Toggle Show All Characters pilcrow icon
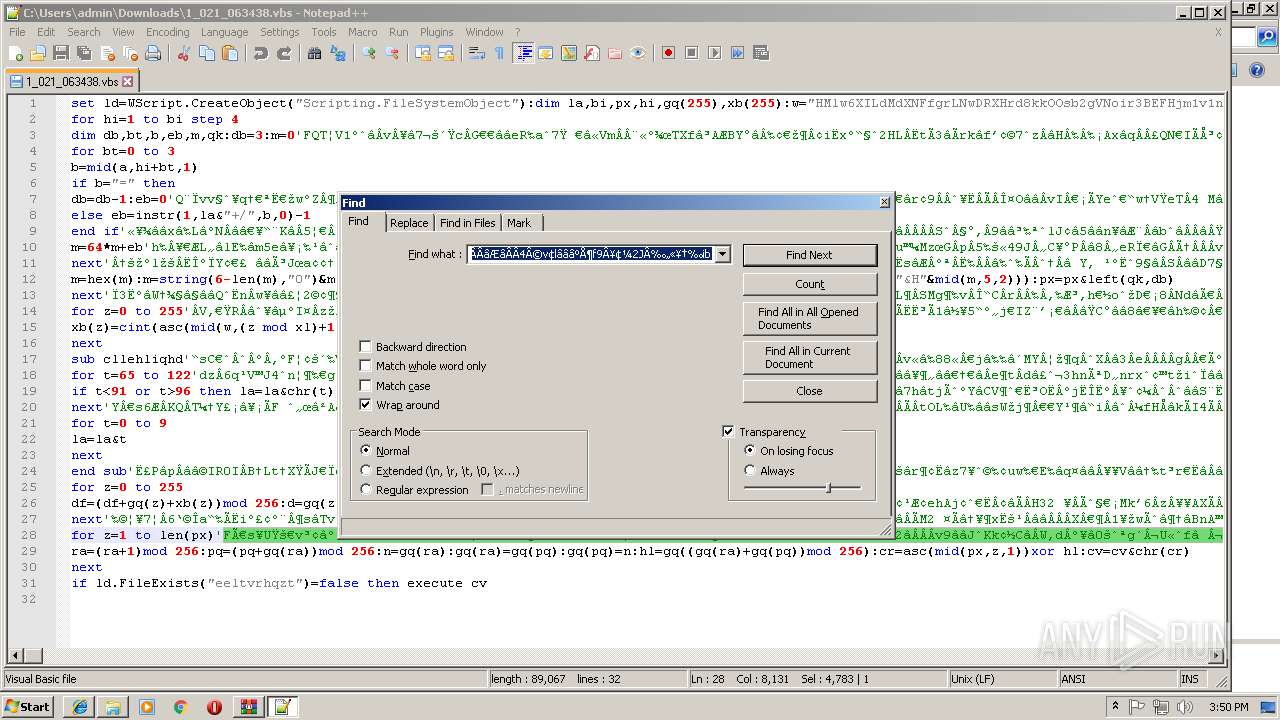Image resolution: width=1280 pixels, height=720 pixels. pyautogui.click(x=499, y=53)
